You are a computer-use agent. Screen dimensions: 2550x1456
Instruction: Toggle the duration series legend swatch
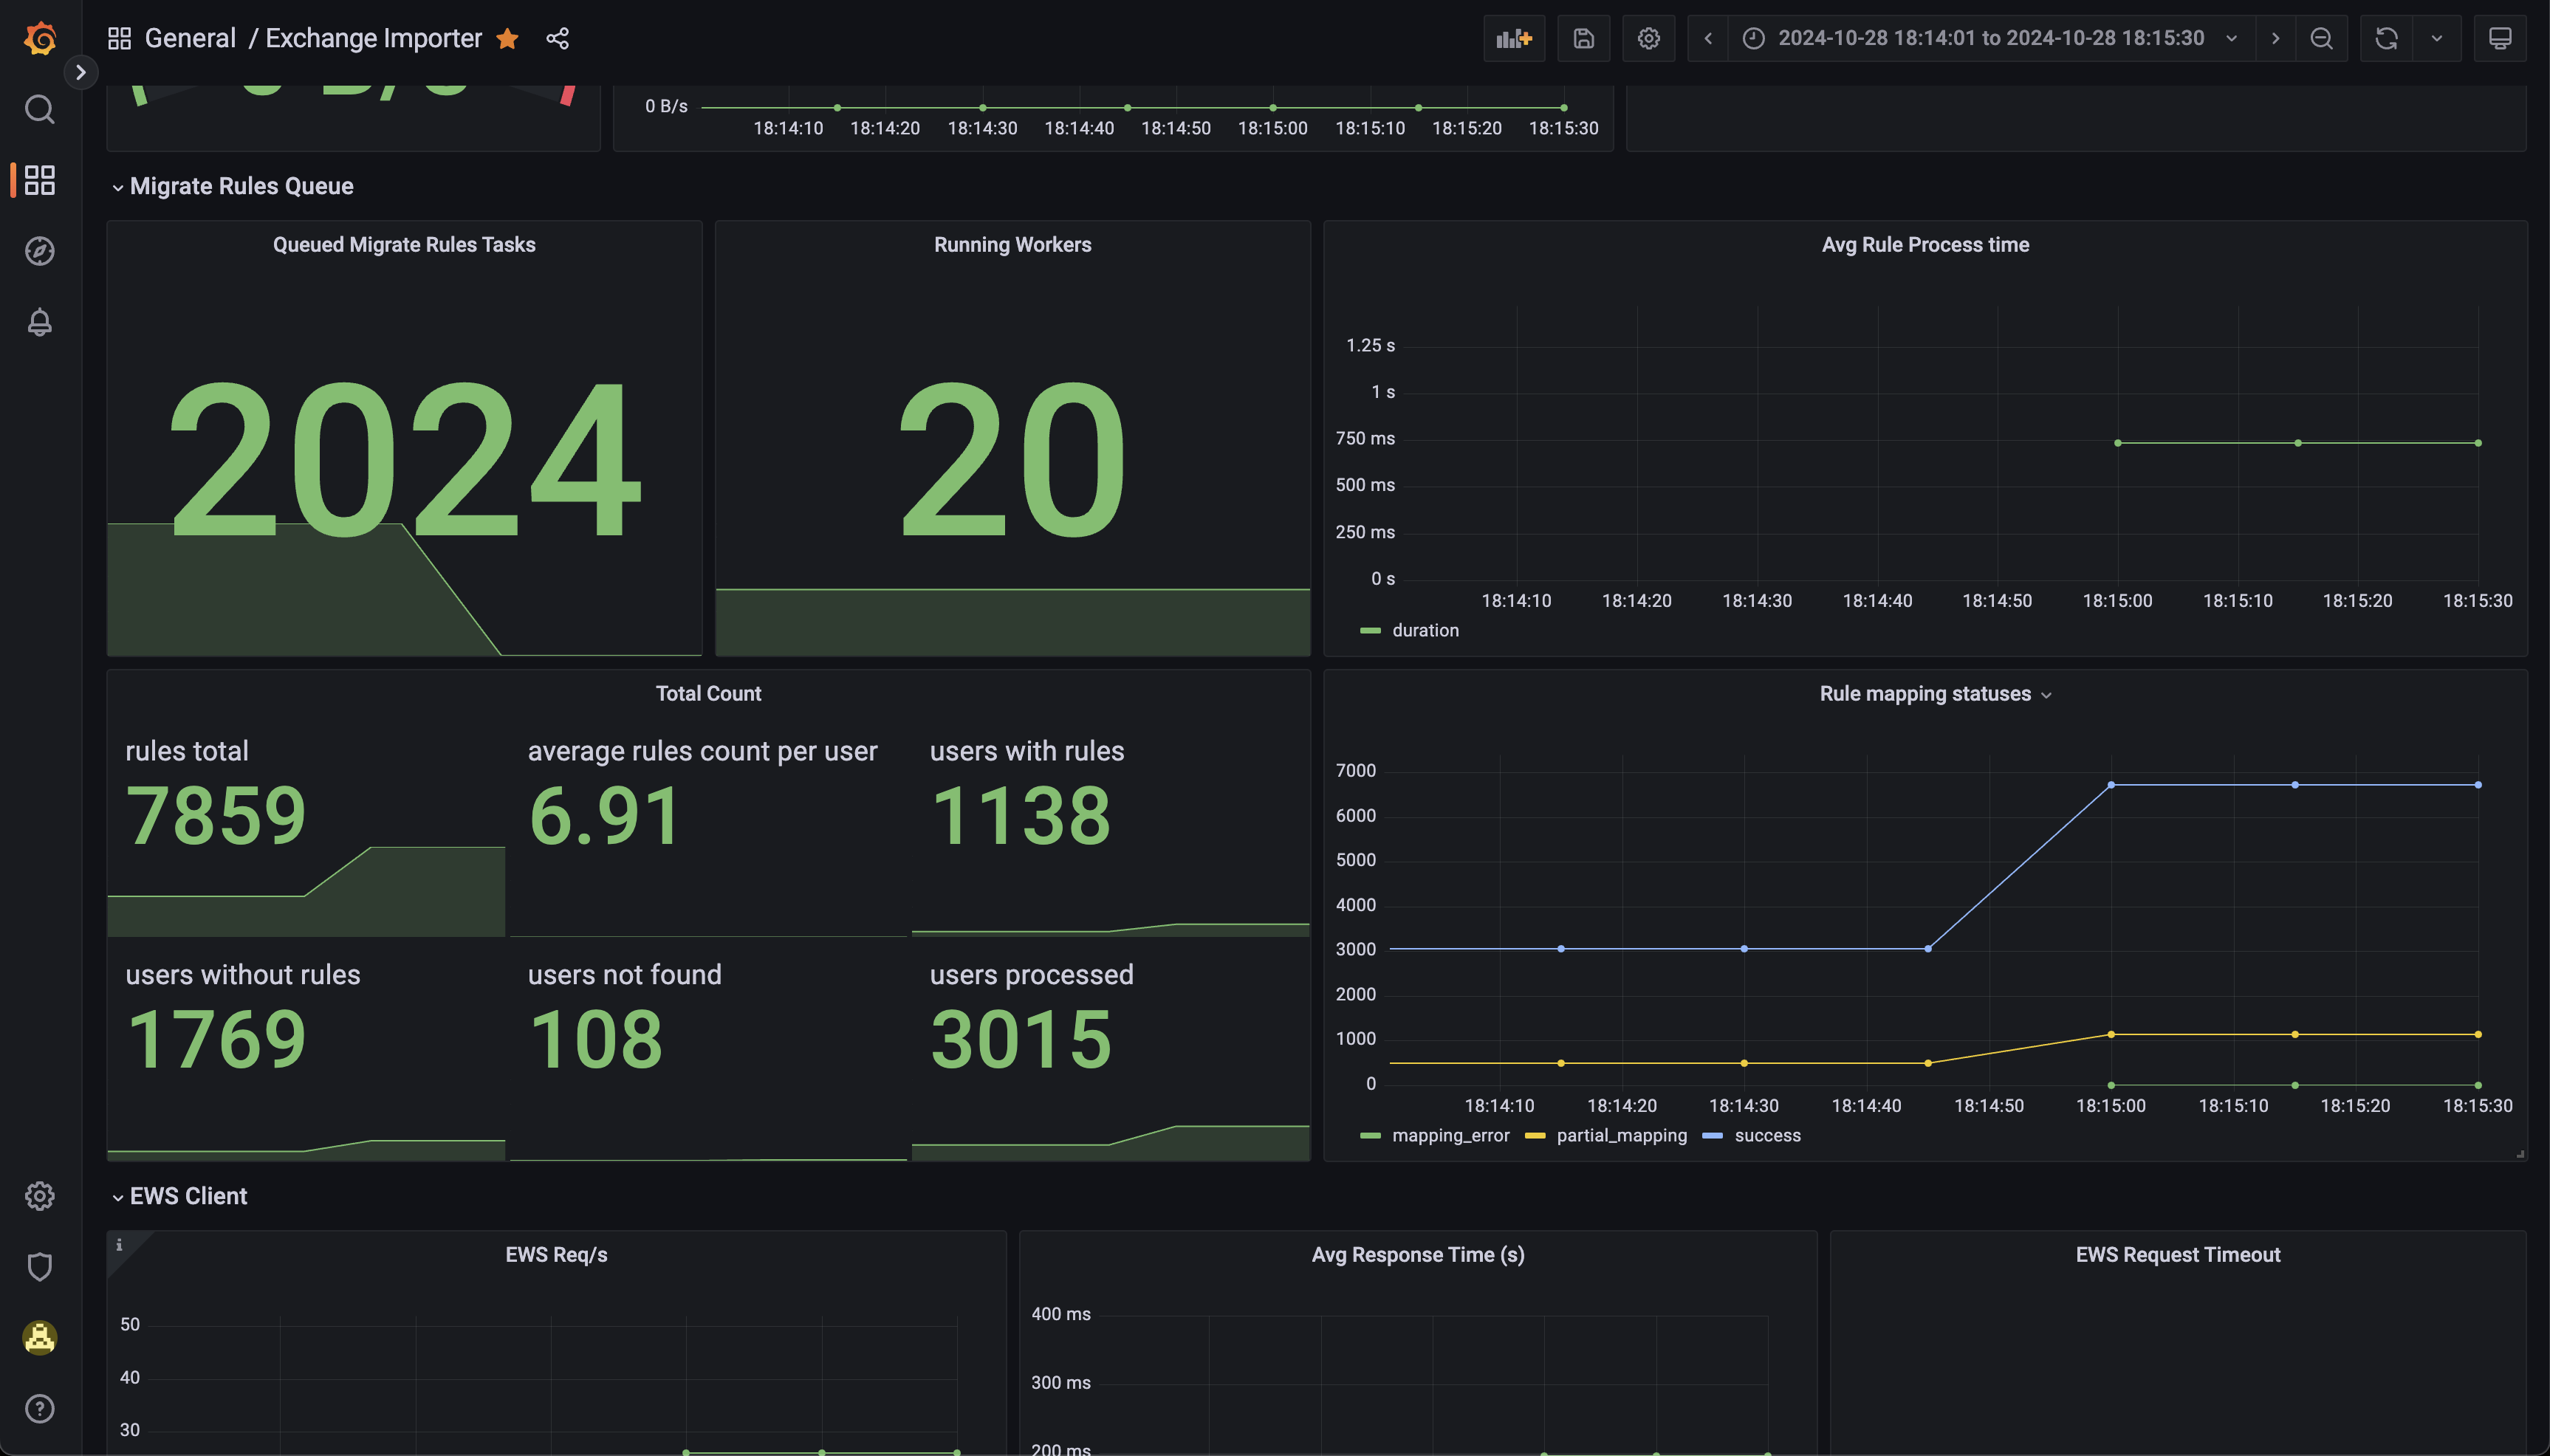point(1370,630)
